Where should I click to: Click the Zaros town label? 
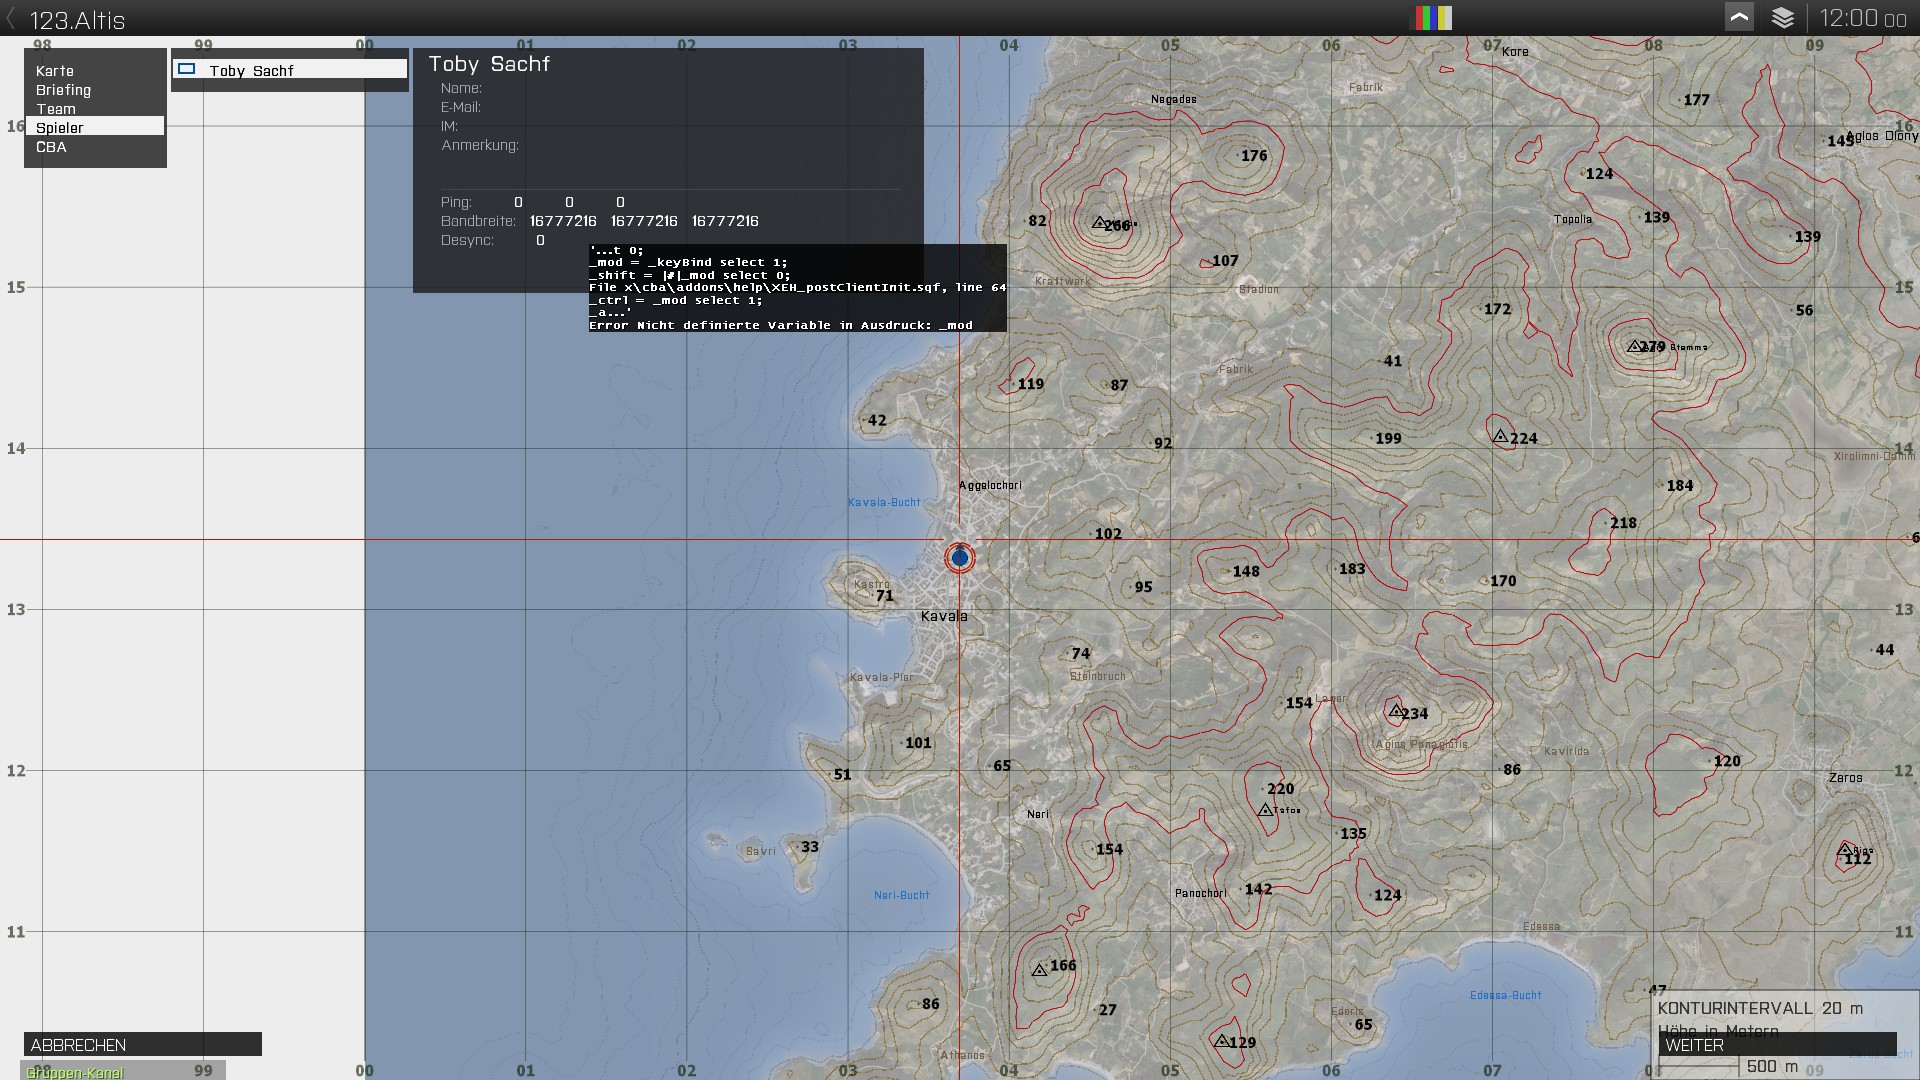point(1846,777)
